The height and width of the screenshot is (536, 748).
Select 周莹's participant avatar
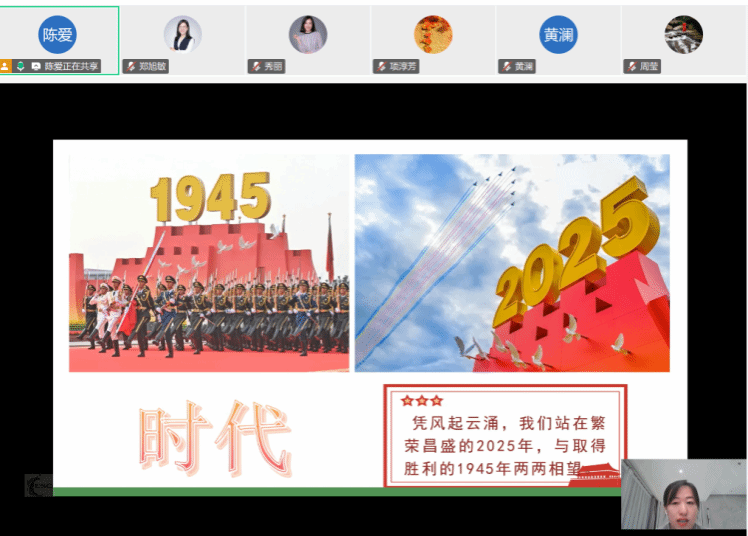point(683,34)
